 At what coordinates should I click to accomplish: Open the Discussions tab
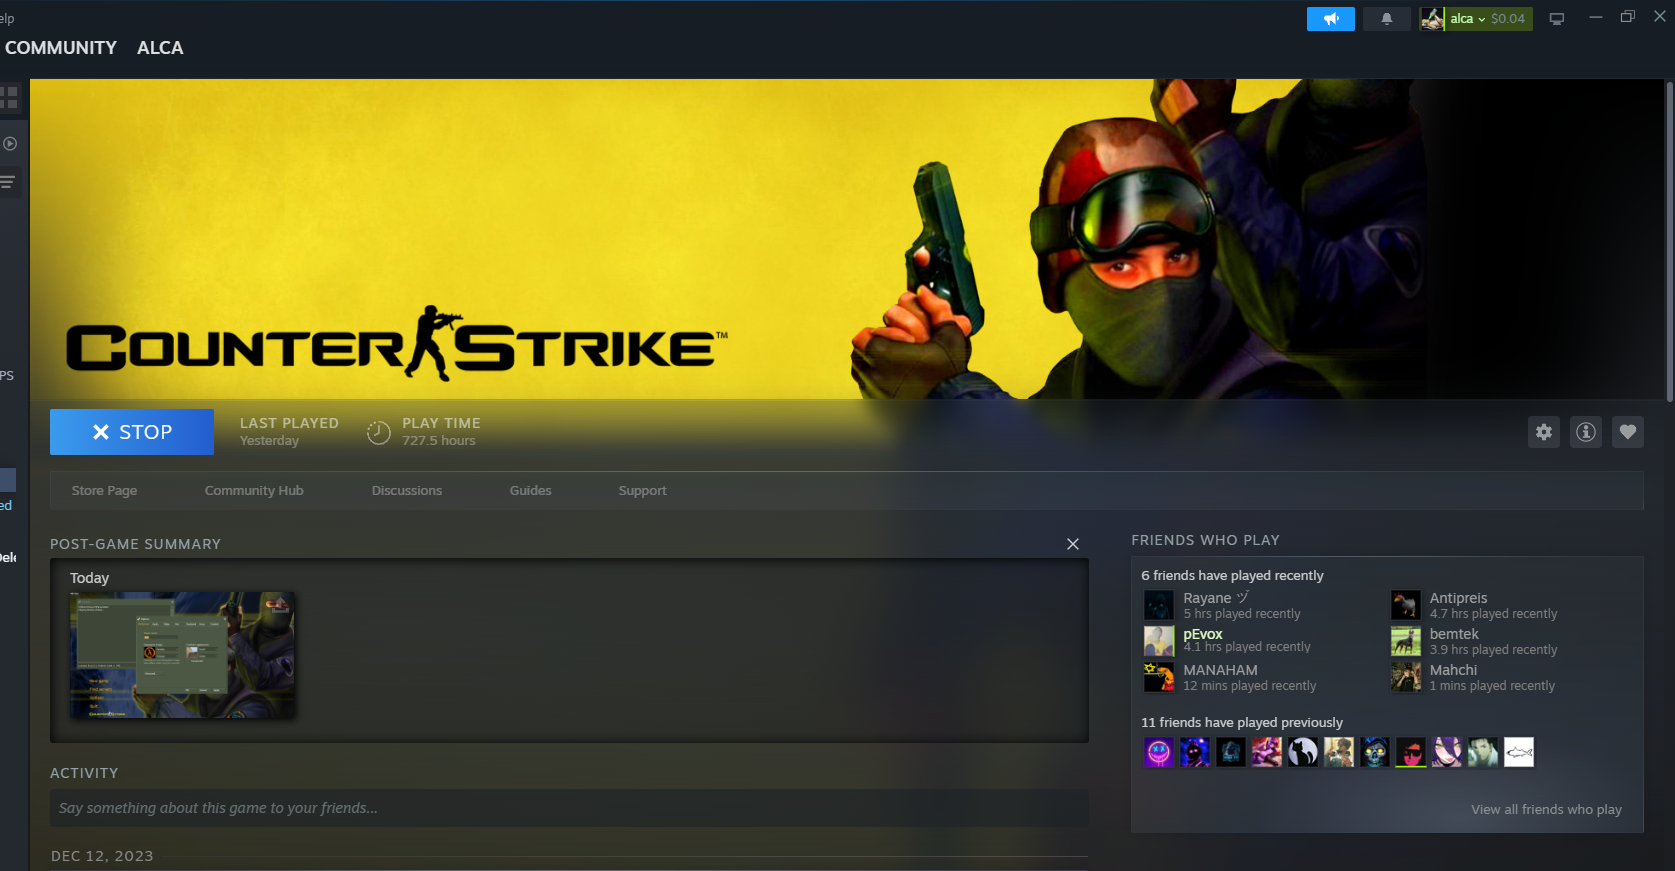(406, 491)
